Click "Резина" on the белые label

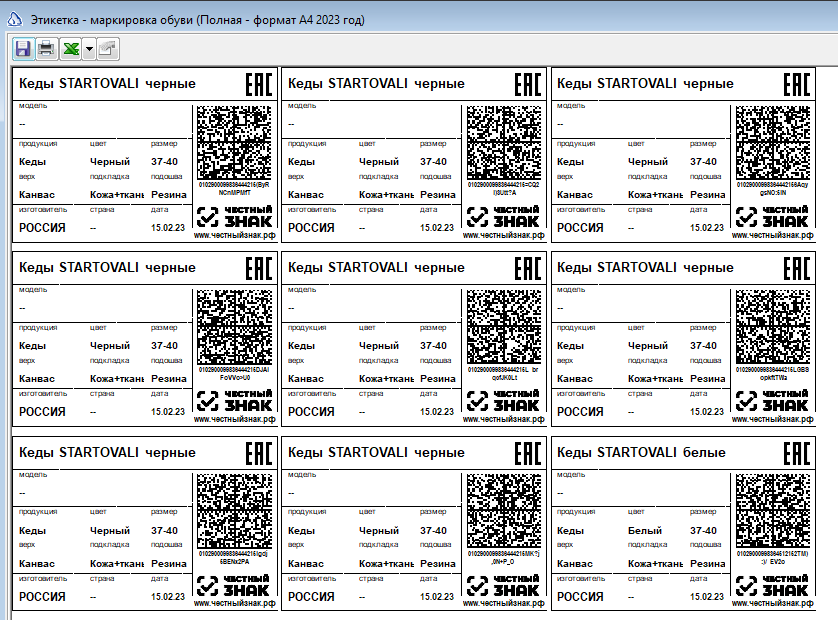[x=707, y=563]
